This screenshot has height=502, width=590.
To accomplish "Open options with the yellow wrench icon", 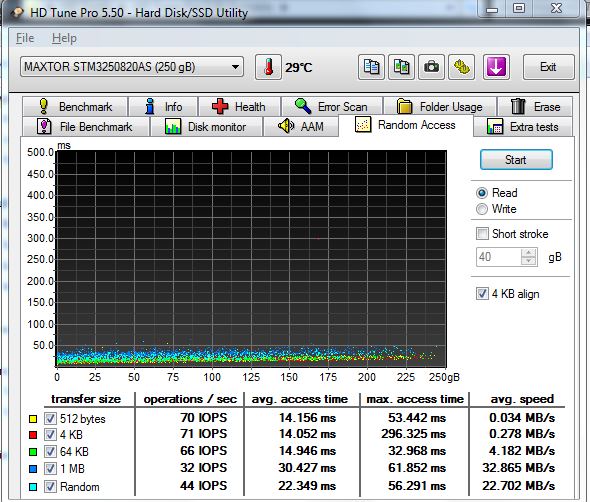I will pos(461,67).
